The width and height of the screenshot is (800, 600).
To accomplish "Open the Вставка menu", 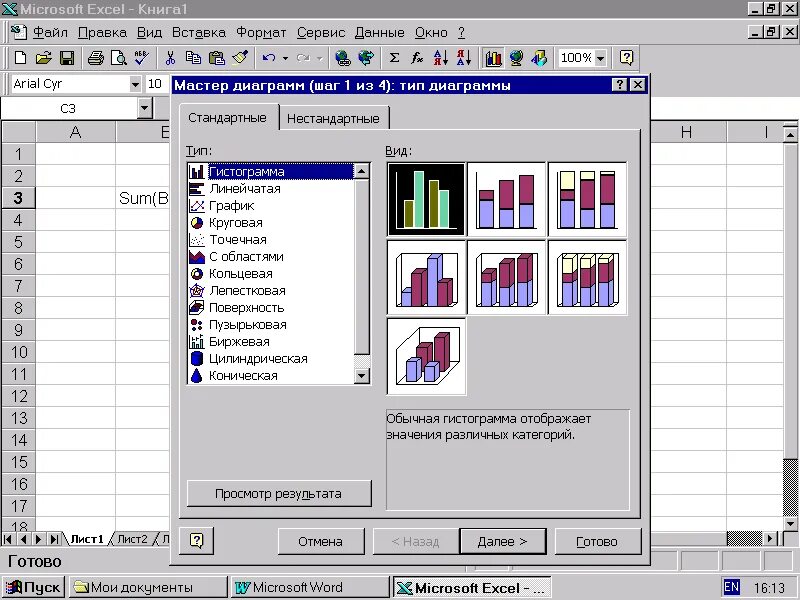I will [198, 33].
